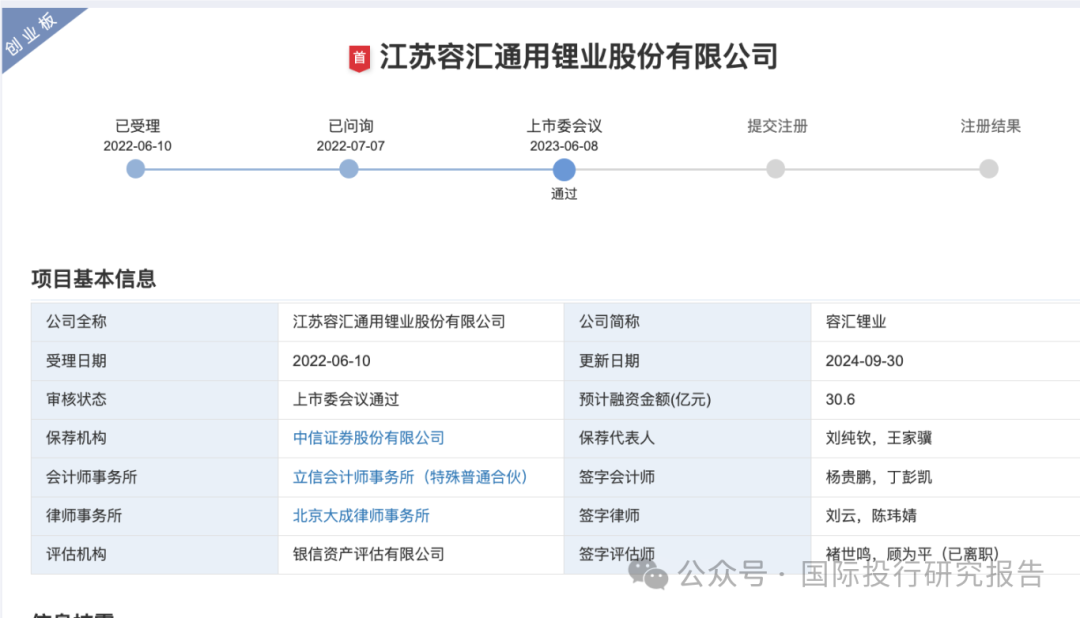Image resolution: width=1080 pixels, height=618 pixels.
Task: Click the 保荐机构 label cell
Action: (x=154, y=438)
